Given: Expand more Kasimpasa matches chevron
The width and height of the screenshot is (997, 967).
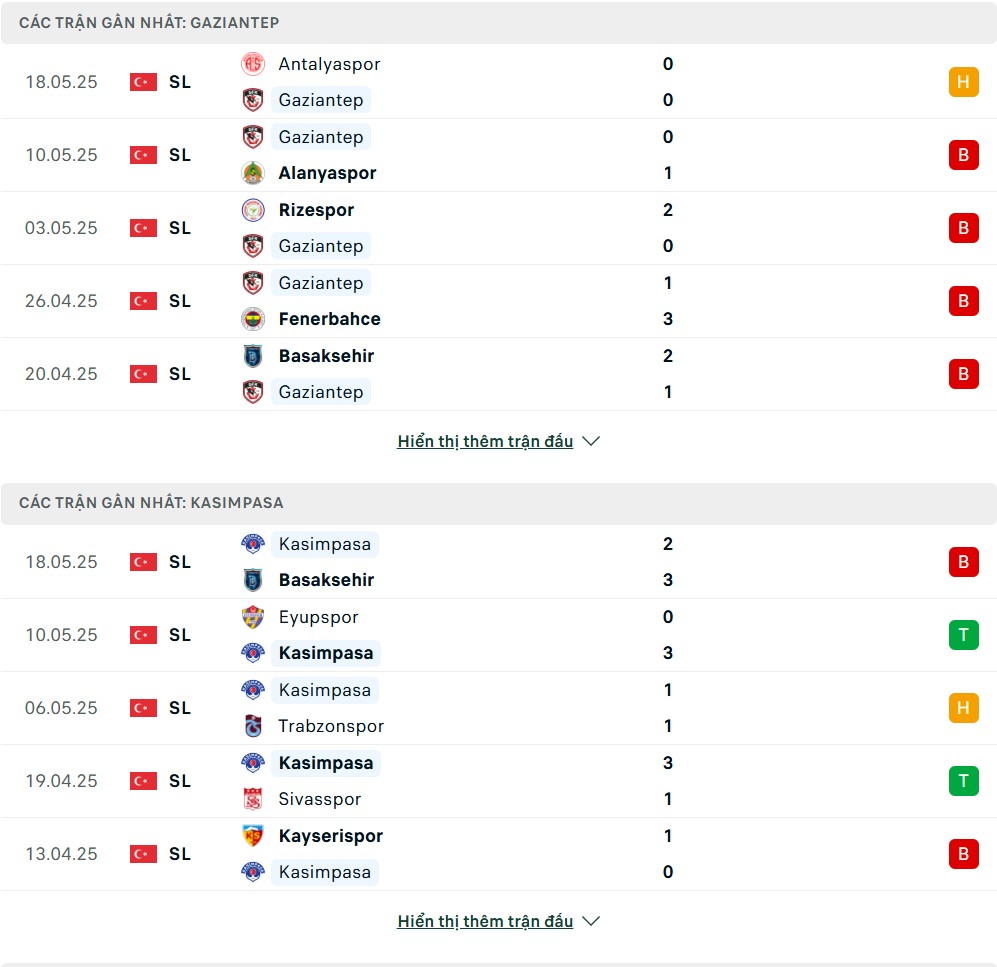Looking at the screenshot, I should pos(591,921).
